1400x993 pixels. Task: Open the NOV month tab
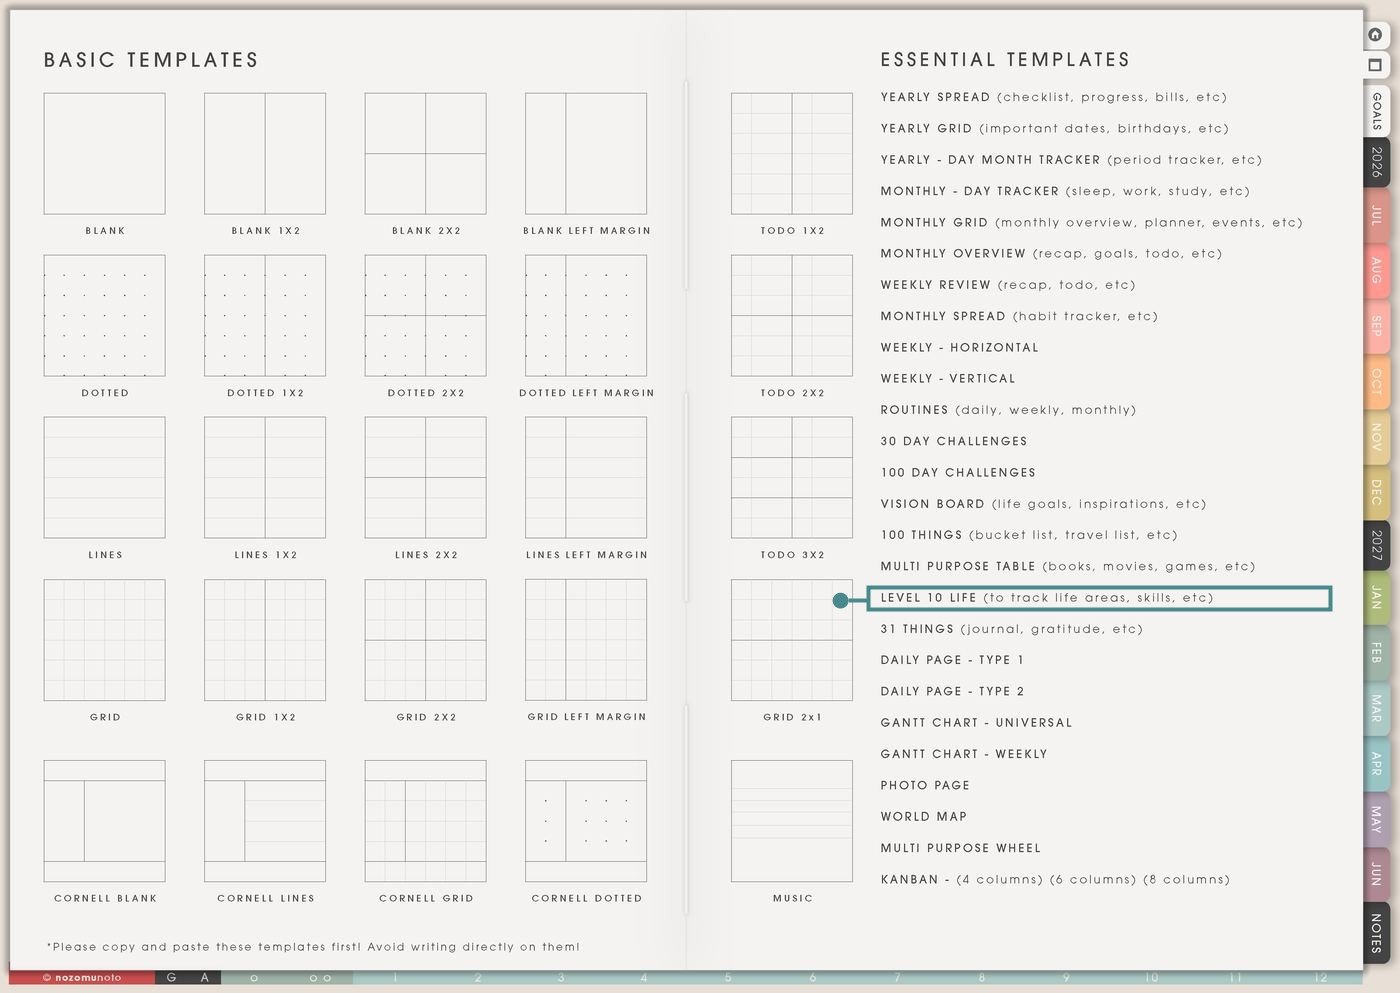point(1377,436)
